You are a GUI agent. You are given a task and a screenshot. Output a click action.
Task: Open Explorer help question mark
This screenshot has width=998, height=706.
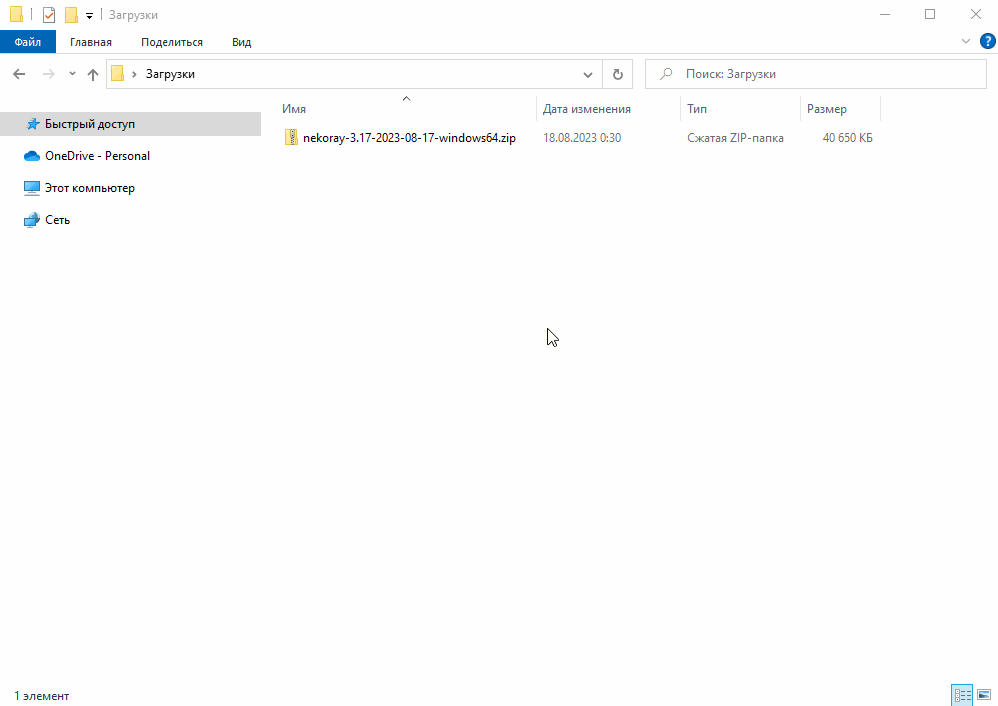pyautogui.click(x=988, y=41)
